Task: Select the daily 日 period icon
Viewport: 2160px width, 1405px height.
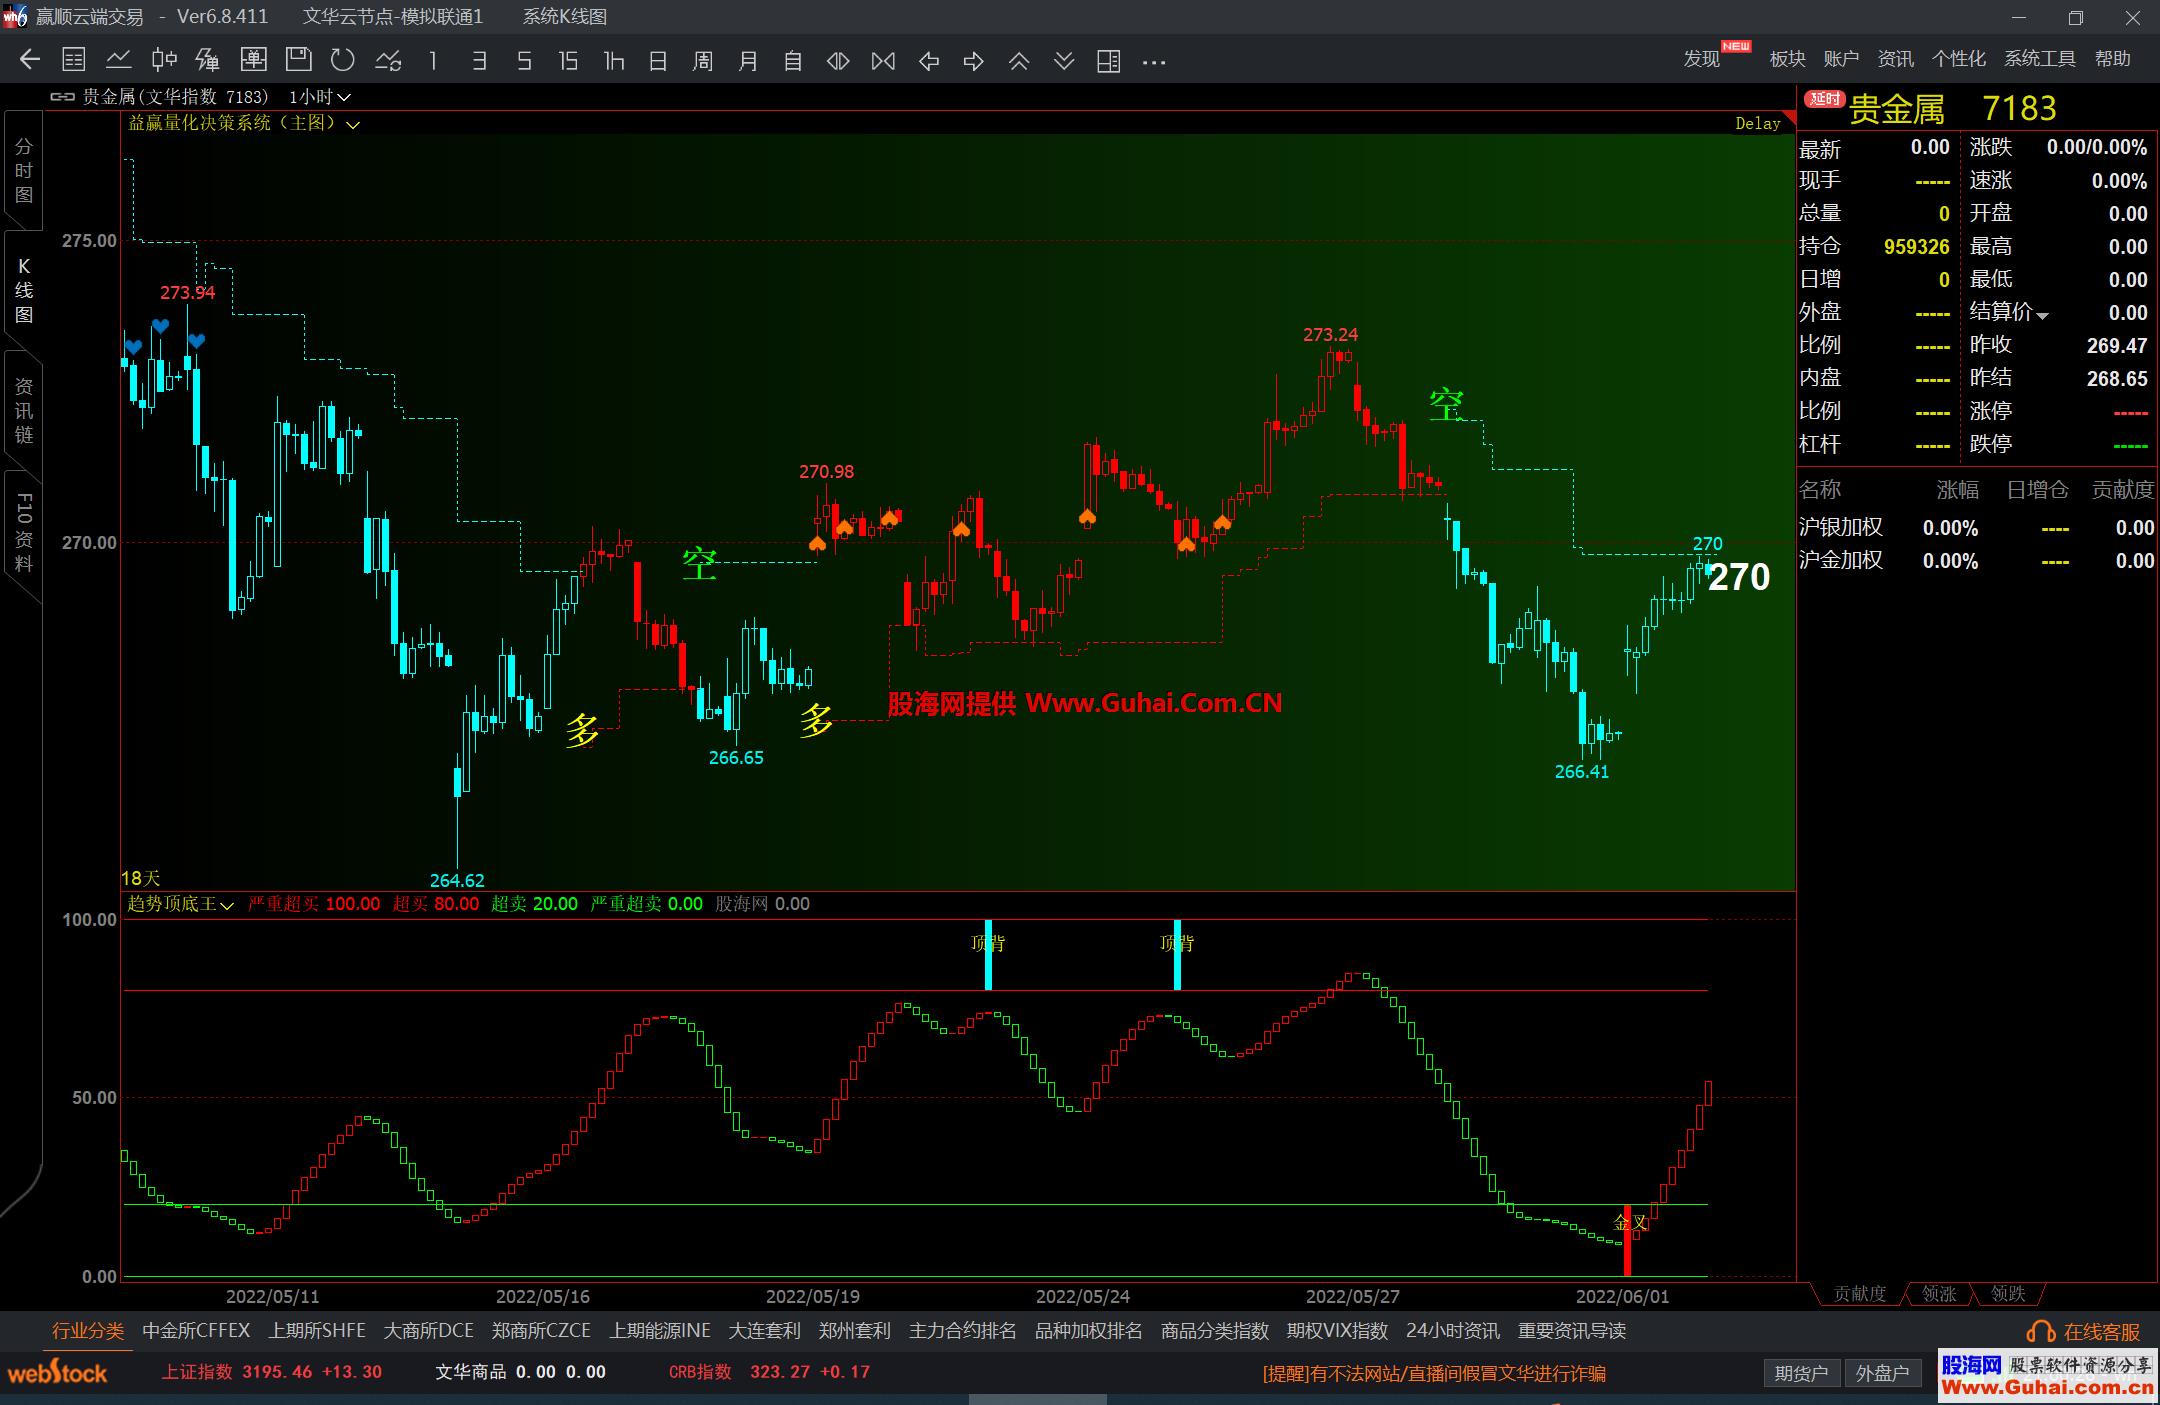Action: pyautogui.click(x=658, y=61)
